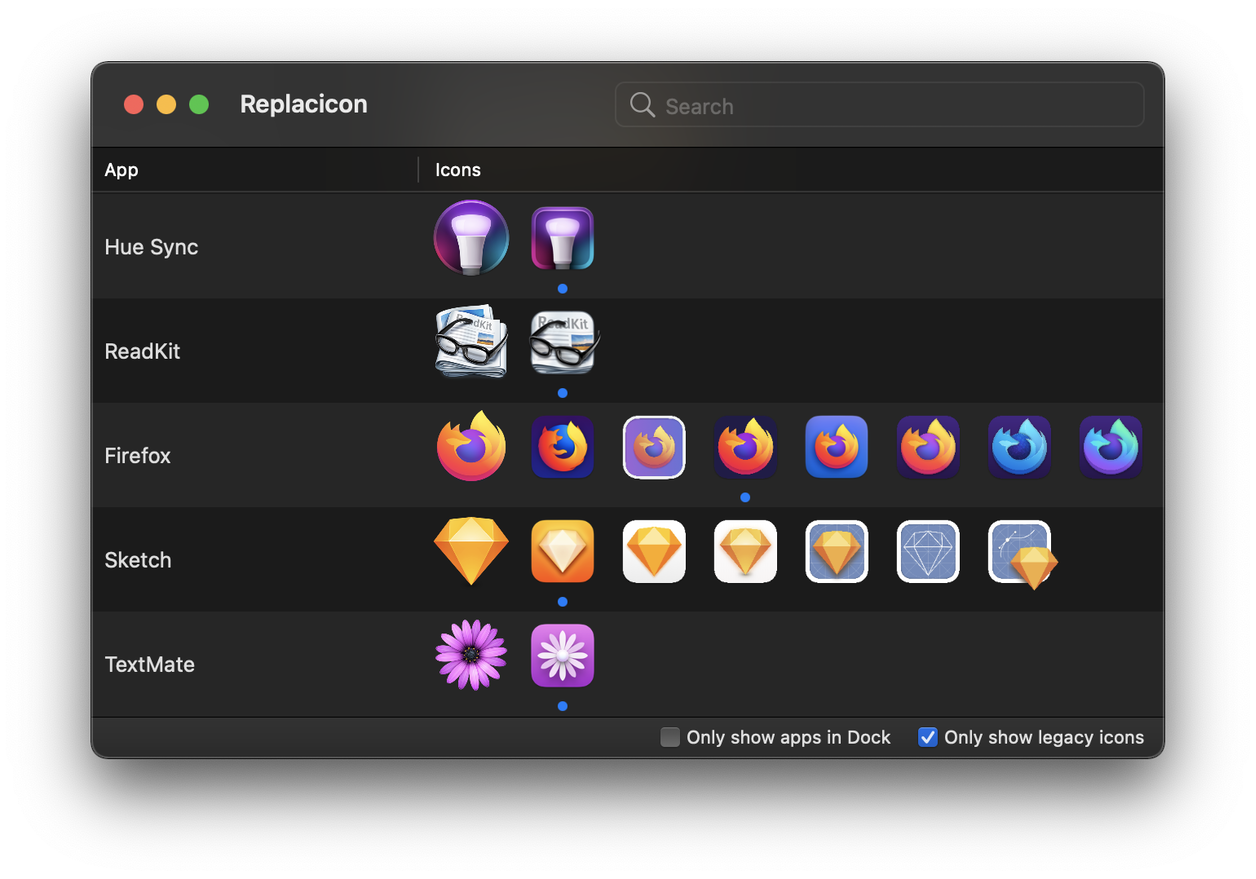Screen dimensions: 1256x879
Task: Focus the Search text field
Action: click(879, 104)
